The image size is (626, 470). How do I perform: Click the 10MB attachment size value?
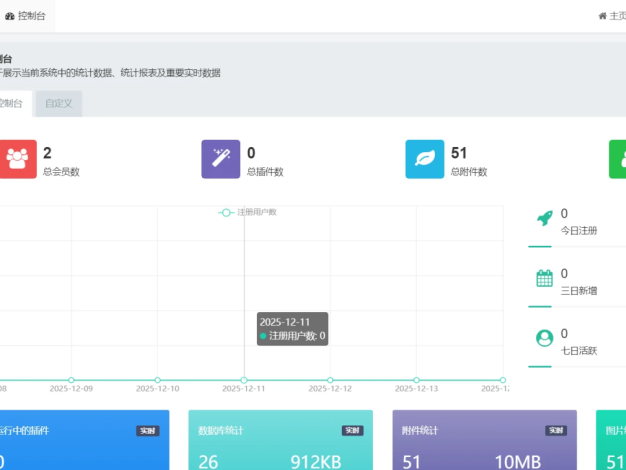518,462
